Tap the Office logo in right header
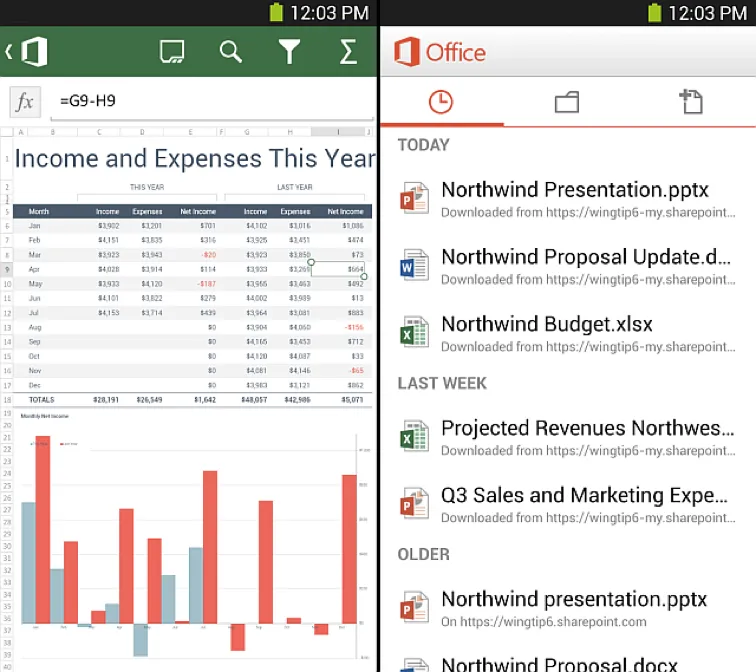 click(440, 52)
